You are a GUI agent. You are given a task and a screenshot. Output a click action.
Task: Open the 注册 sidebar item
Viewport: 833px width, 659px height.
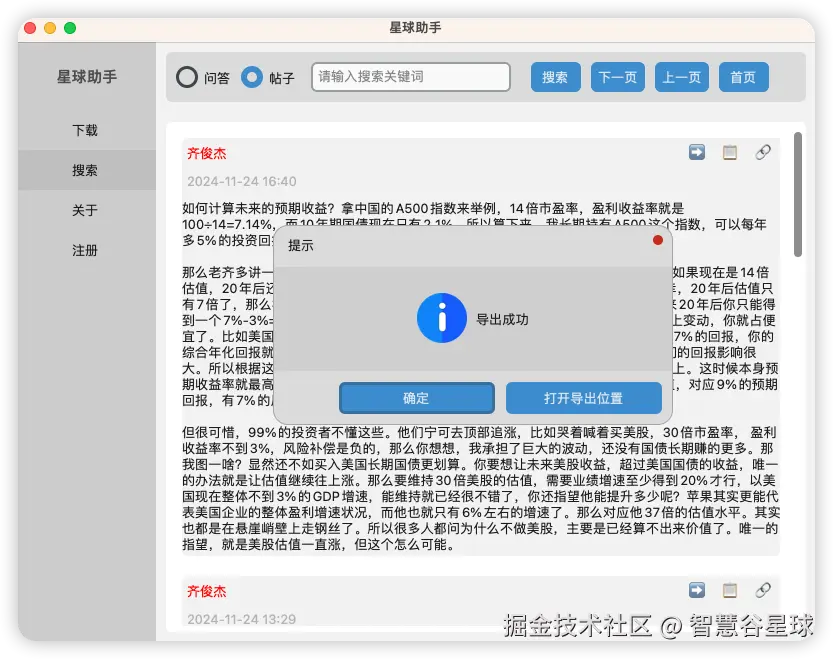tap(87, 250)
